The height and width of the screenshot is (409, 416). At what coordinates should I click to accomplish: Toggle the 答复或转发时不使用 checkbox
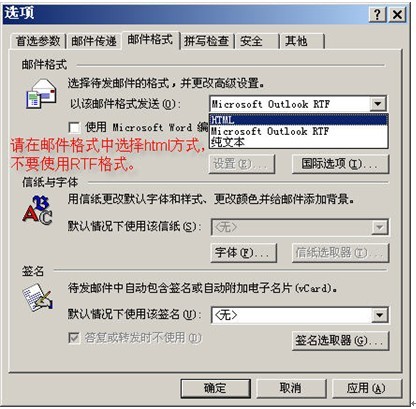click(x=74, y=338)
